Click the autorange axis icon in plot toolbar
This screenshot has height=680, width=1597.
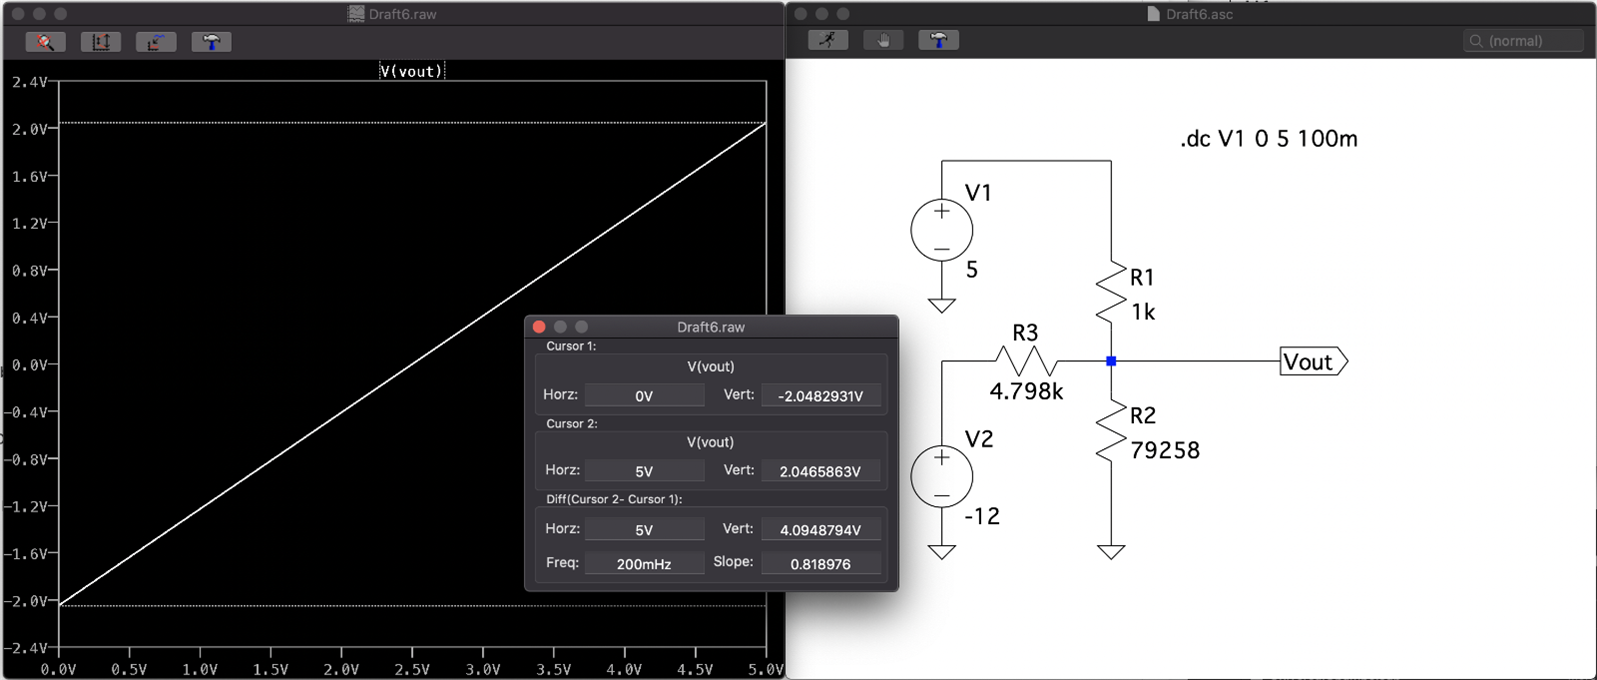click(x=101, y=42)
